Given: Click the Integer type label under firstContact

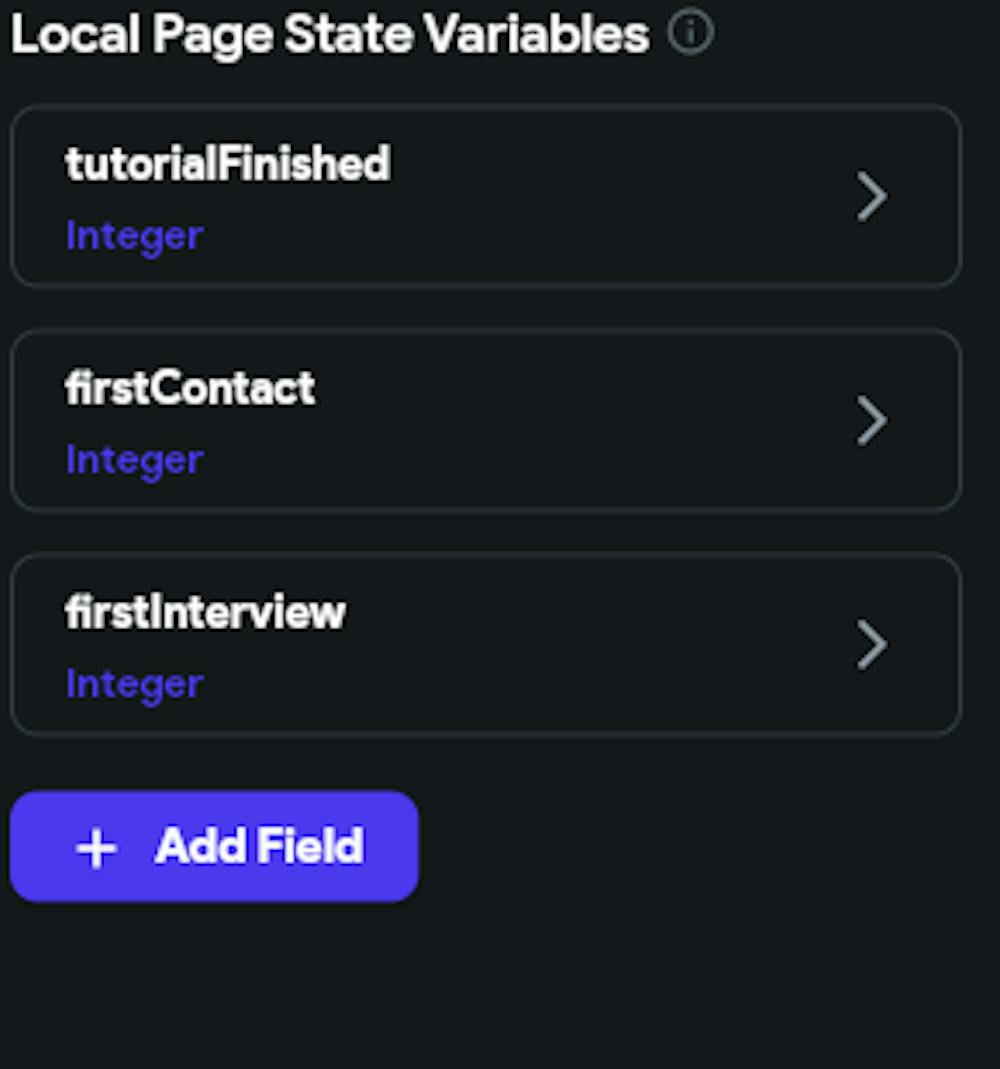Looking at the screenshot, I should pyautogui.click(x=134, y=462).
